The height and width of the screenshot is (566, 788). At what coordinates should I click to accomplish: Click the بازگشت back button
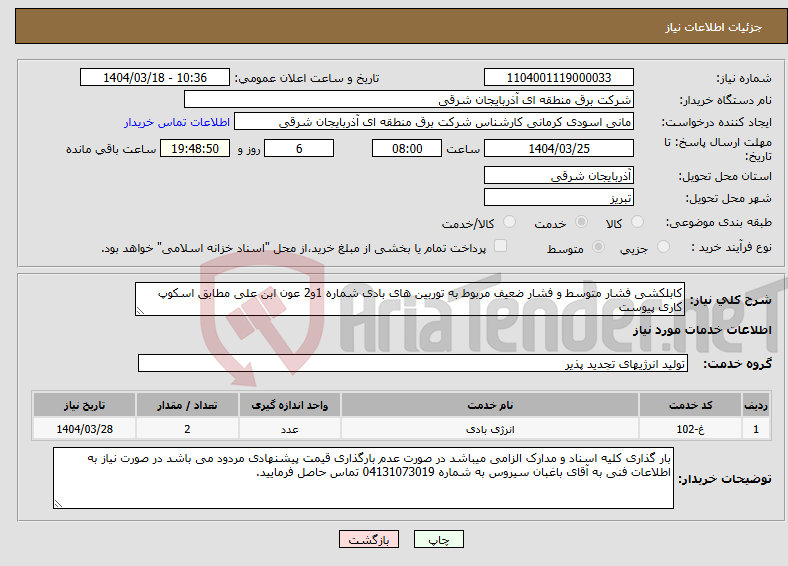(369, 539)
